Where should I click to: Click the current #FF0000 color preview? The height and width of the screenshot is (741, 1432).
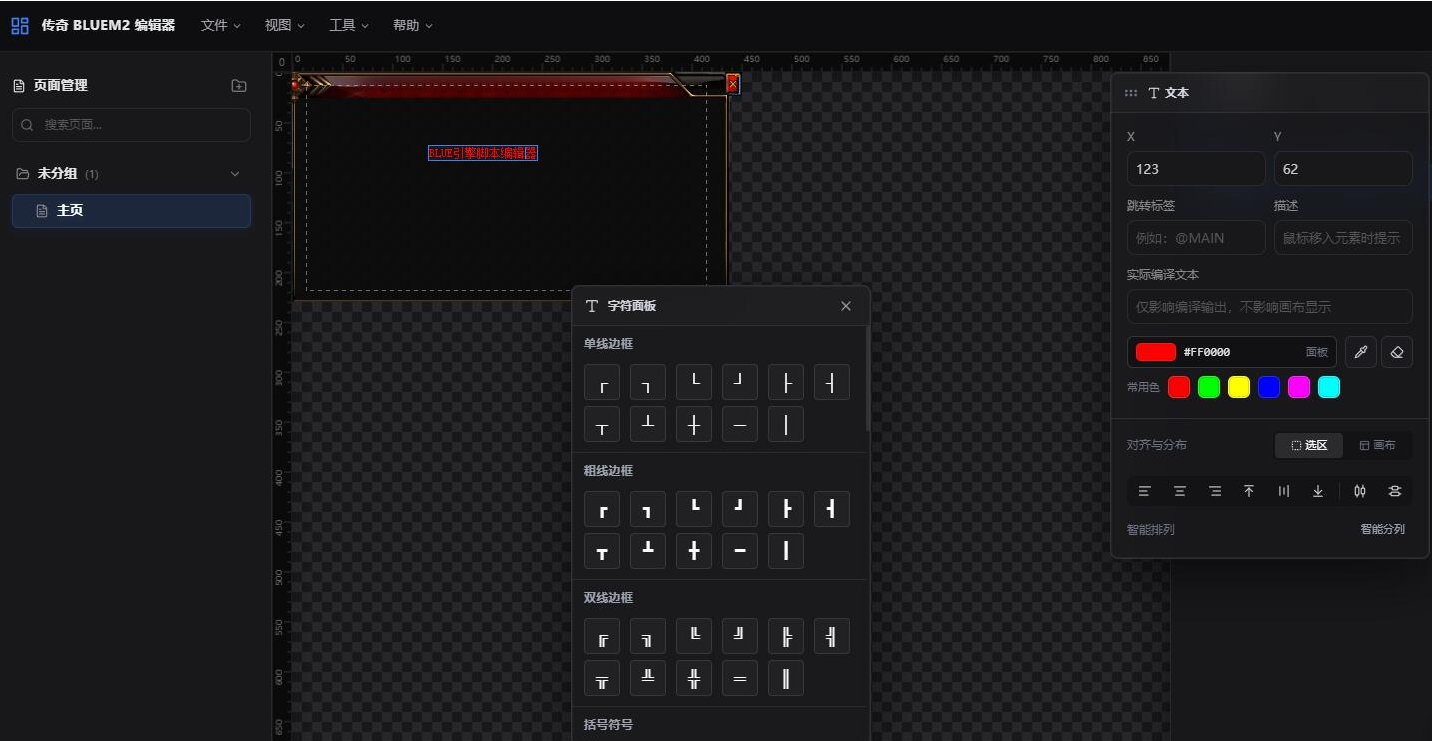[x=1156, y=352]
